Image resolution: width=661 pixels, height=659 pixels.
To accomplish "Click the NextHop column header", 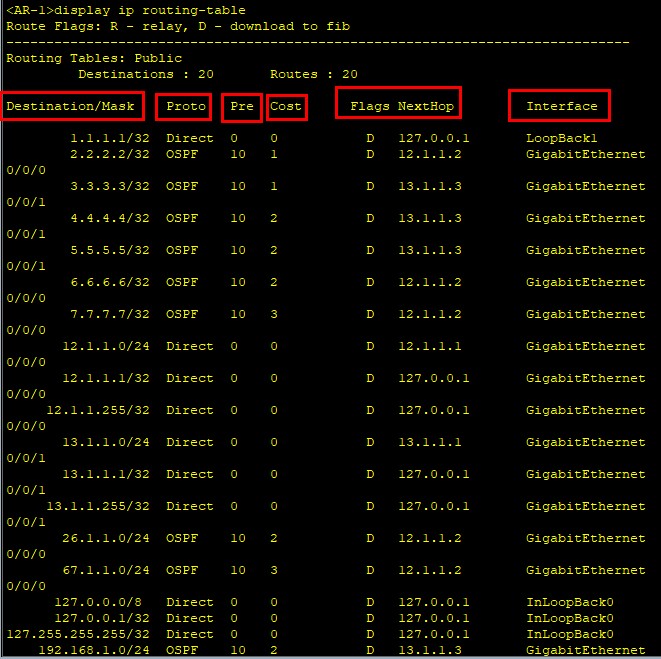I will click(426, 106).
